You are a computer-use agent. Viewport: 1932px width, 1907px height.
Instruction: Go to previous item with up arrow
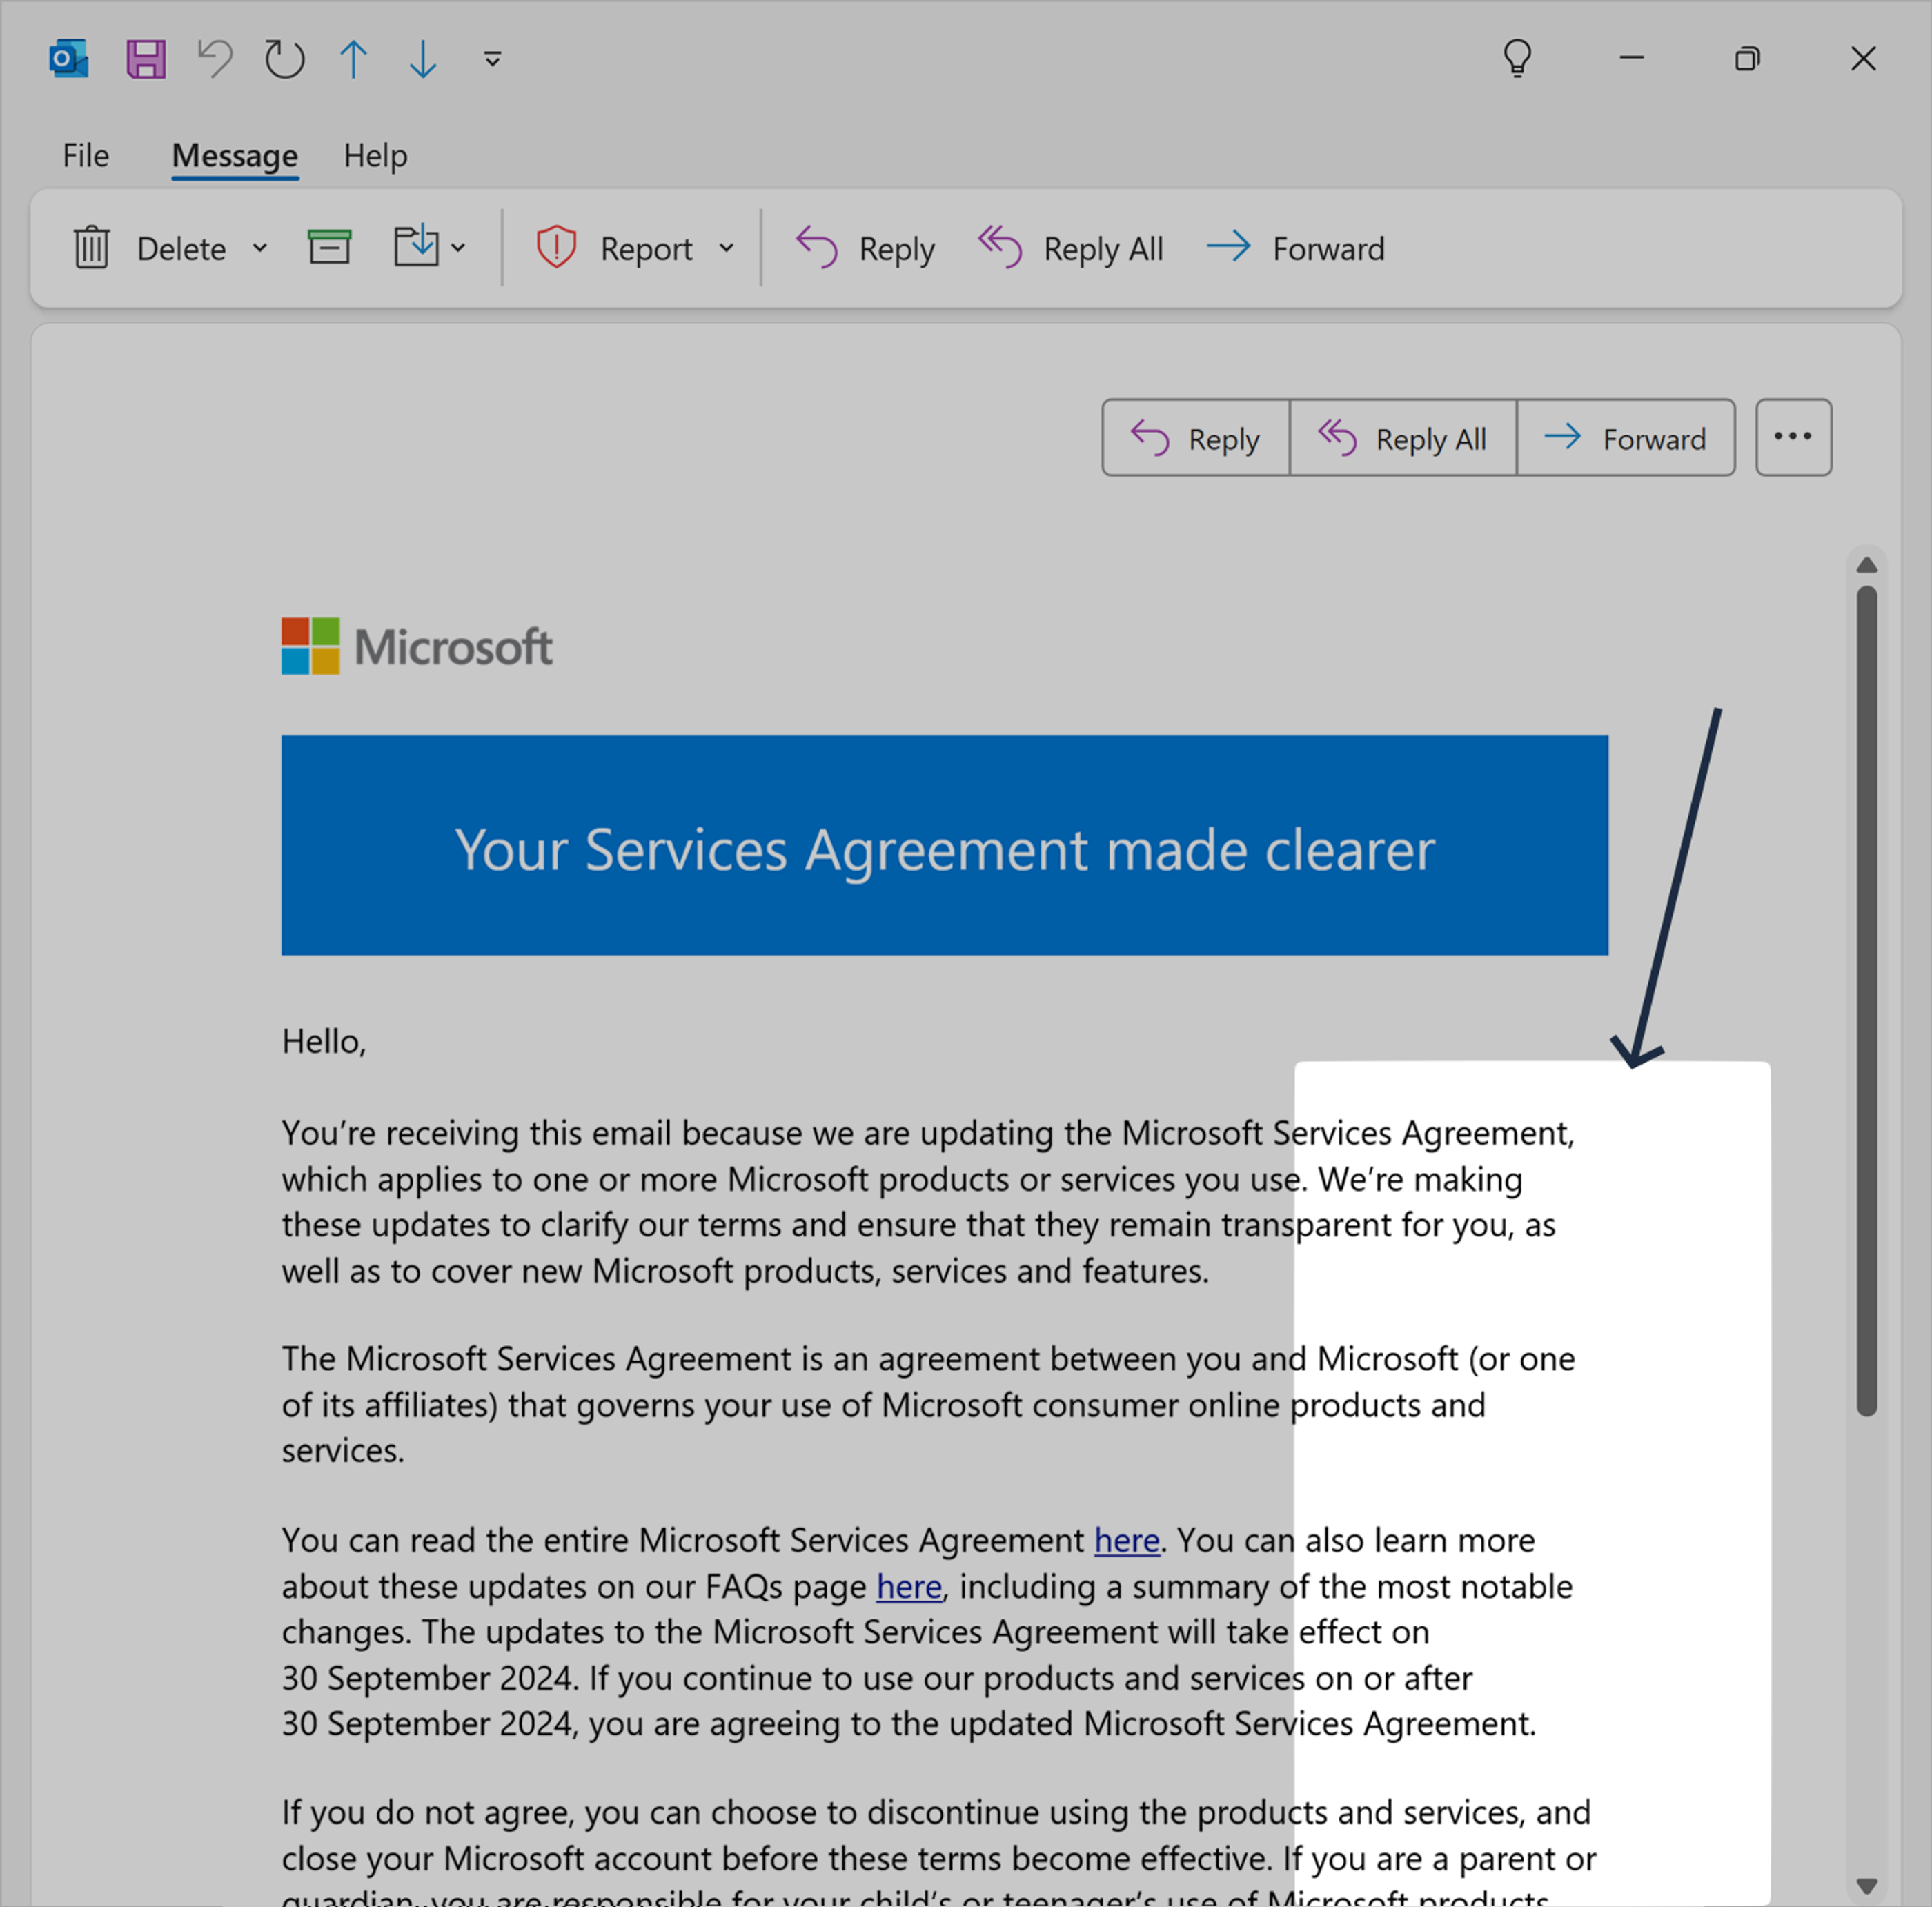click(353, 59)
